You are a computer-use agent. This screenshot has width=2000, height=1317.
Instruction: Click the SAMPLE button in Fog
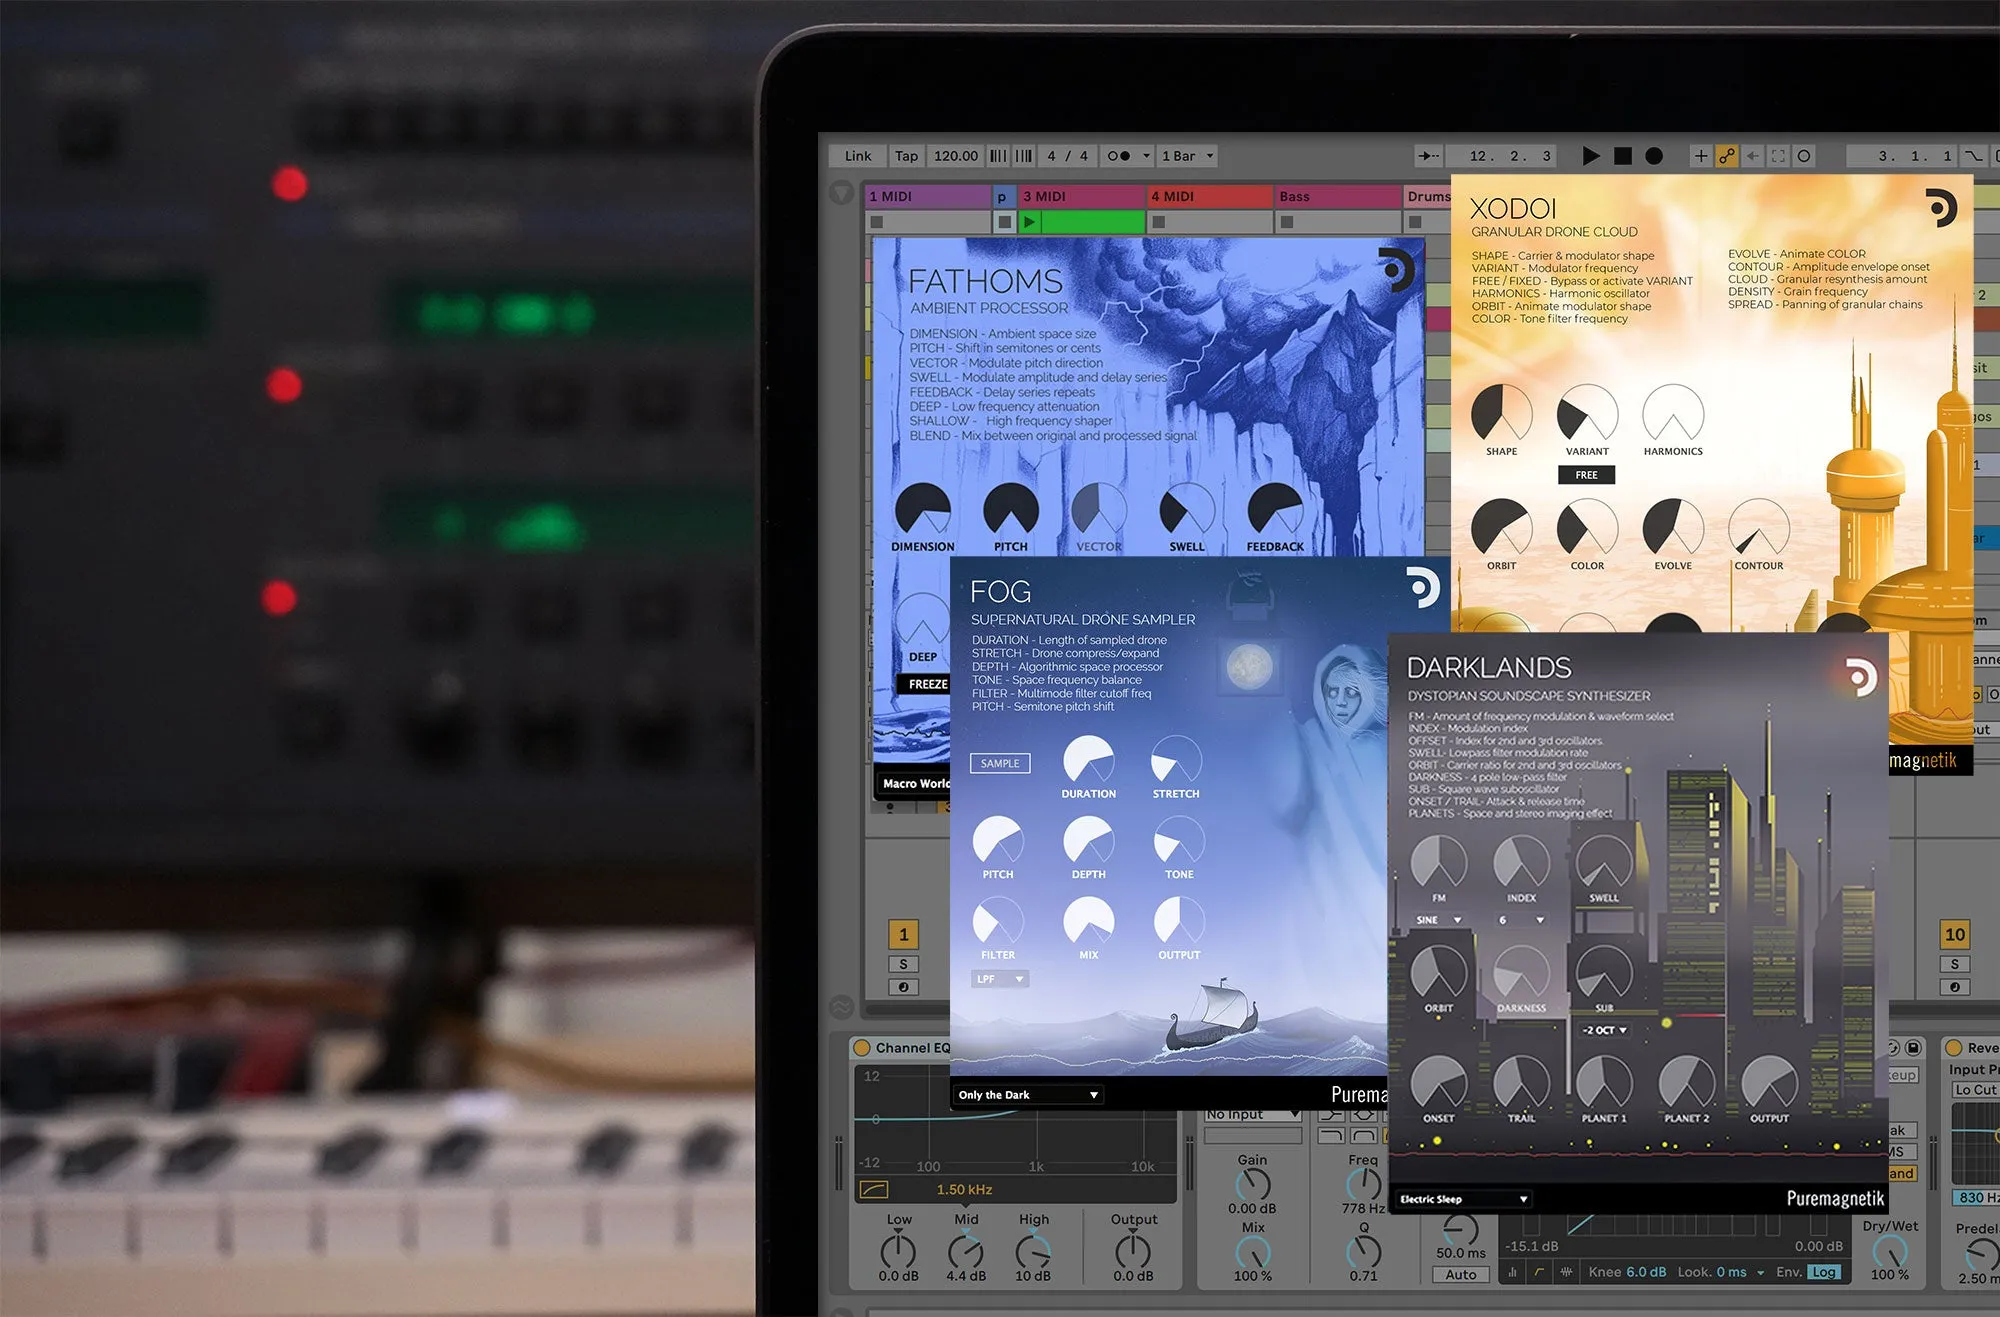tap(1000, 763)
